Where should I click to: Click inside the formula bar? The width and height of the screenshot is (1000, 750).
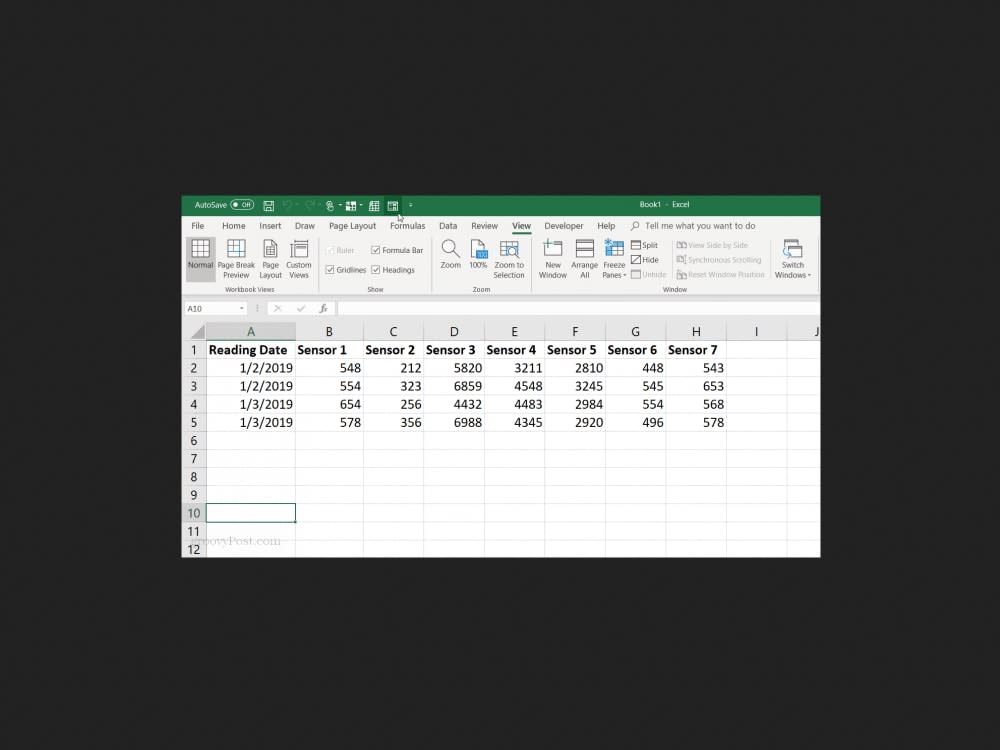pyautogui.click(x=578, y=309)
